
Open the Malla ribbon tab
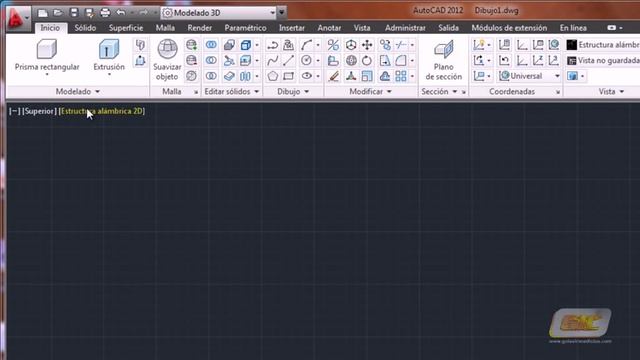(165, 28)
